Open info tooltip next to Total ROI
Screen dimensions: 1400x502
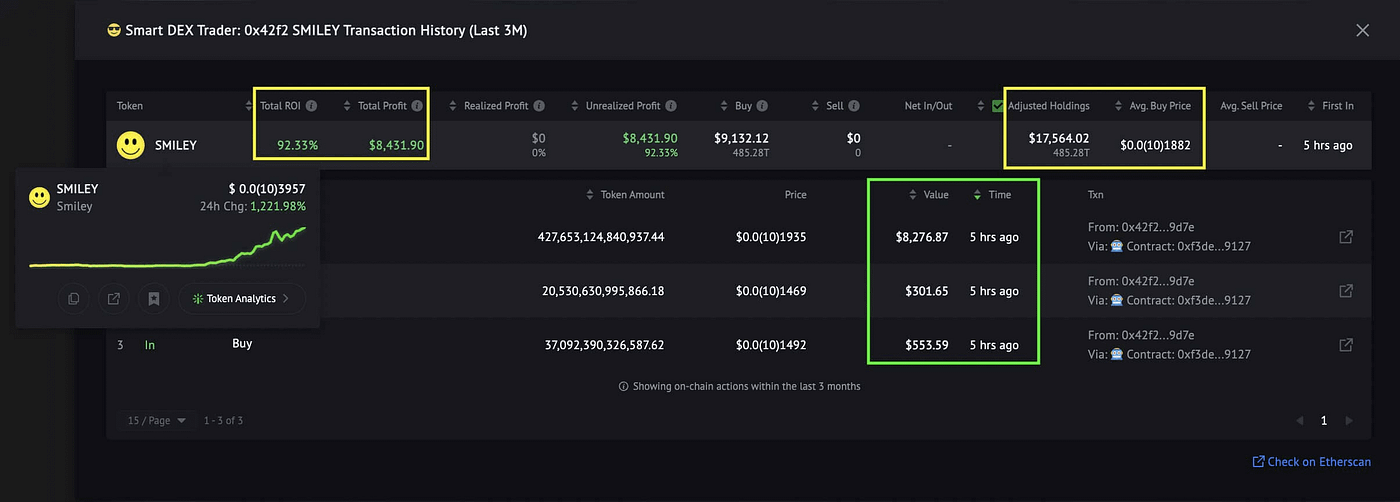tap(311, 106)
